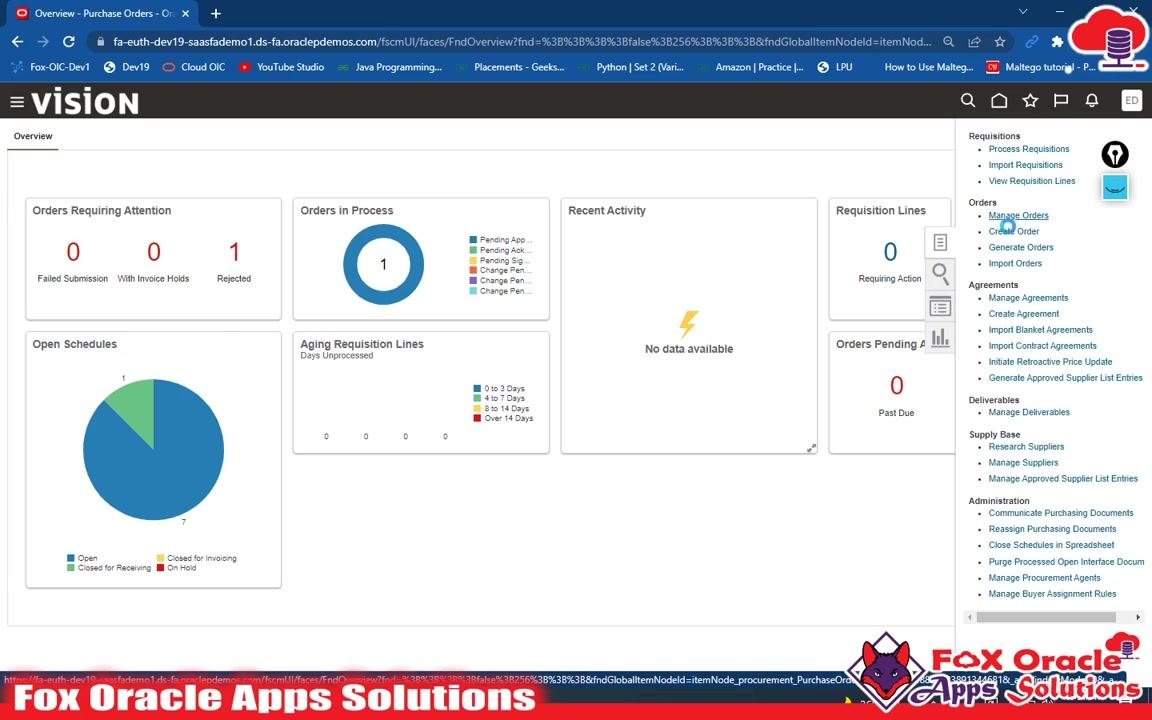Maximize the Recent Activity card

(x=811, y=447)
